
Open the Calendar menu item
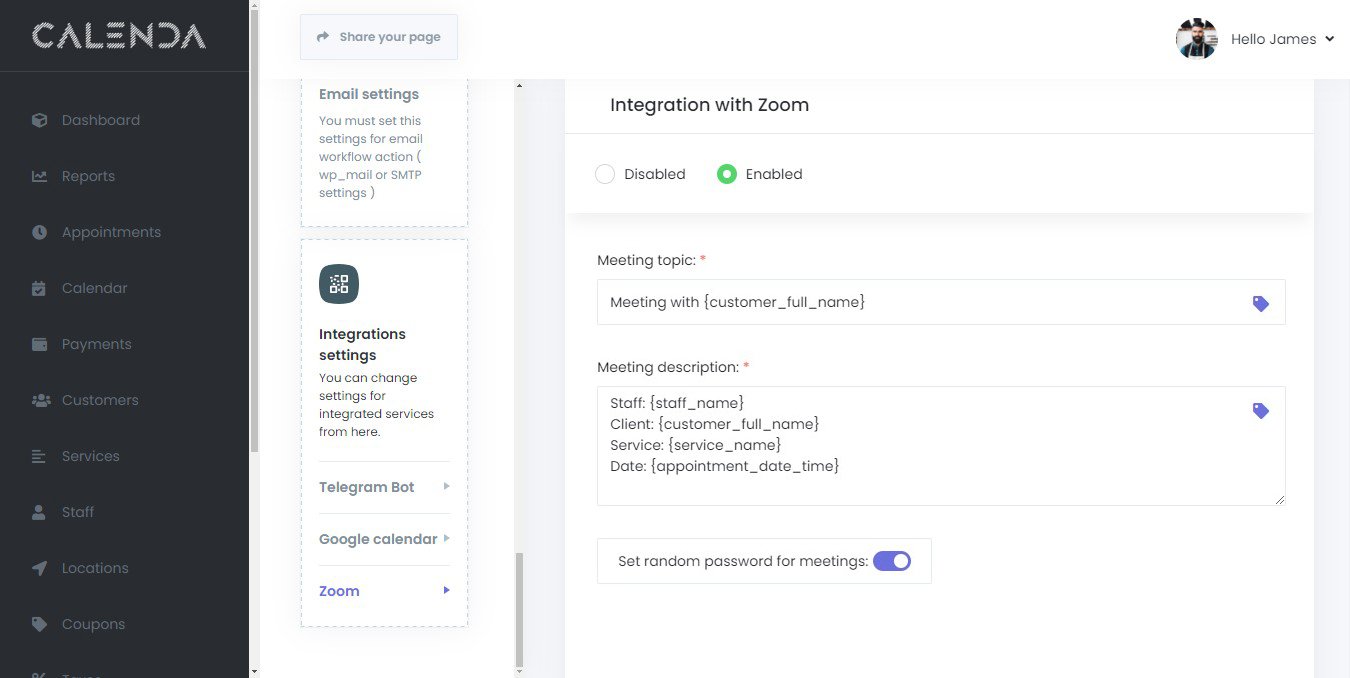(x=94, y=288)
